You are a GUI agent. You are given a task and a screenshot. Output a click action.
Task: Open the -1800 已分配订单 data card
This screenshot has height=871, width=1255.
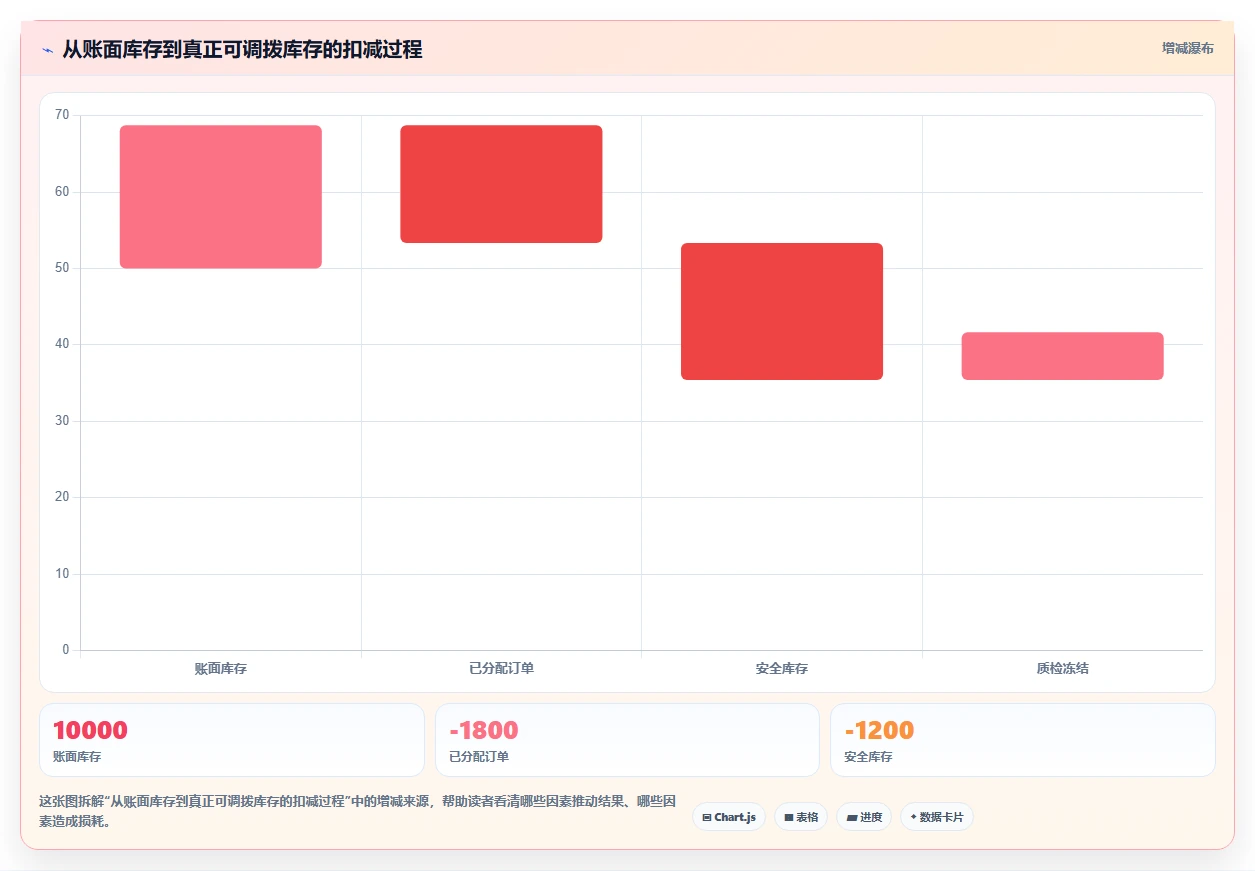[627, 740]
